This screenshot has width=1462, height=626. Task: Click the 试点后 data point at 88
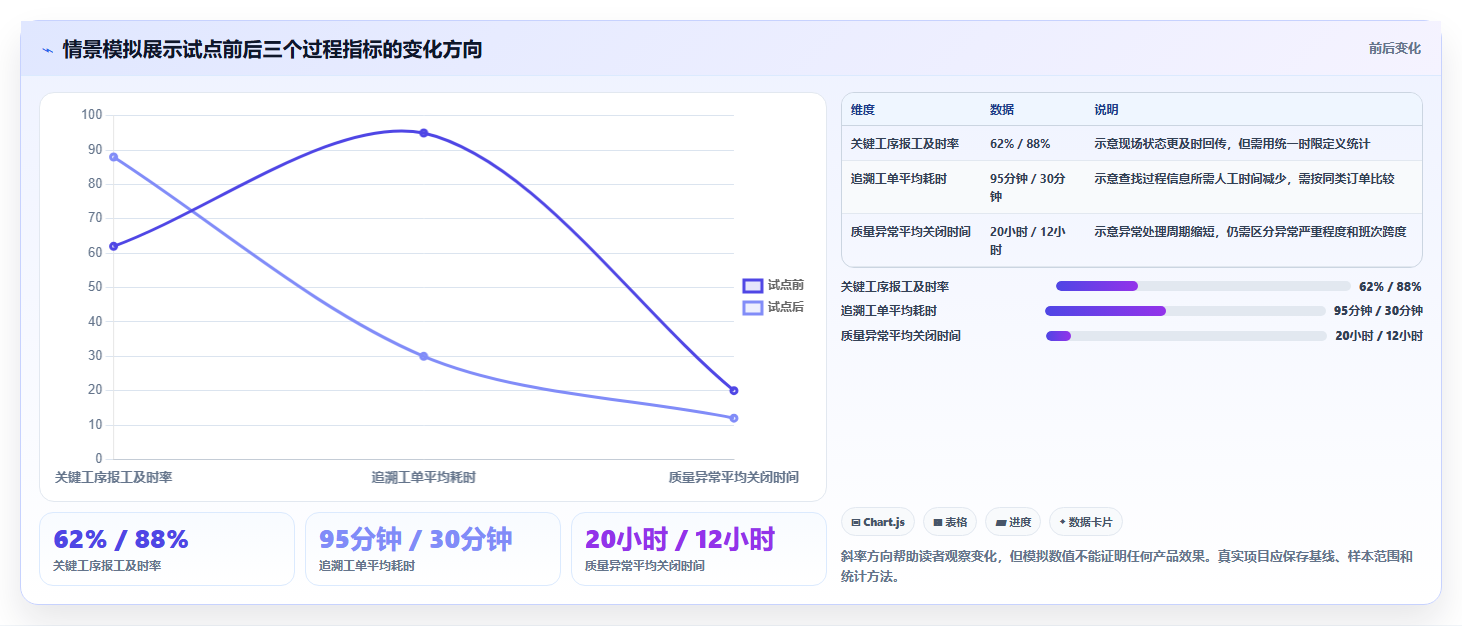(114, 157)
